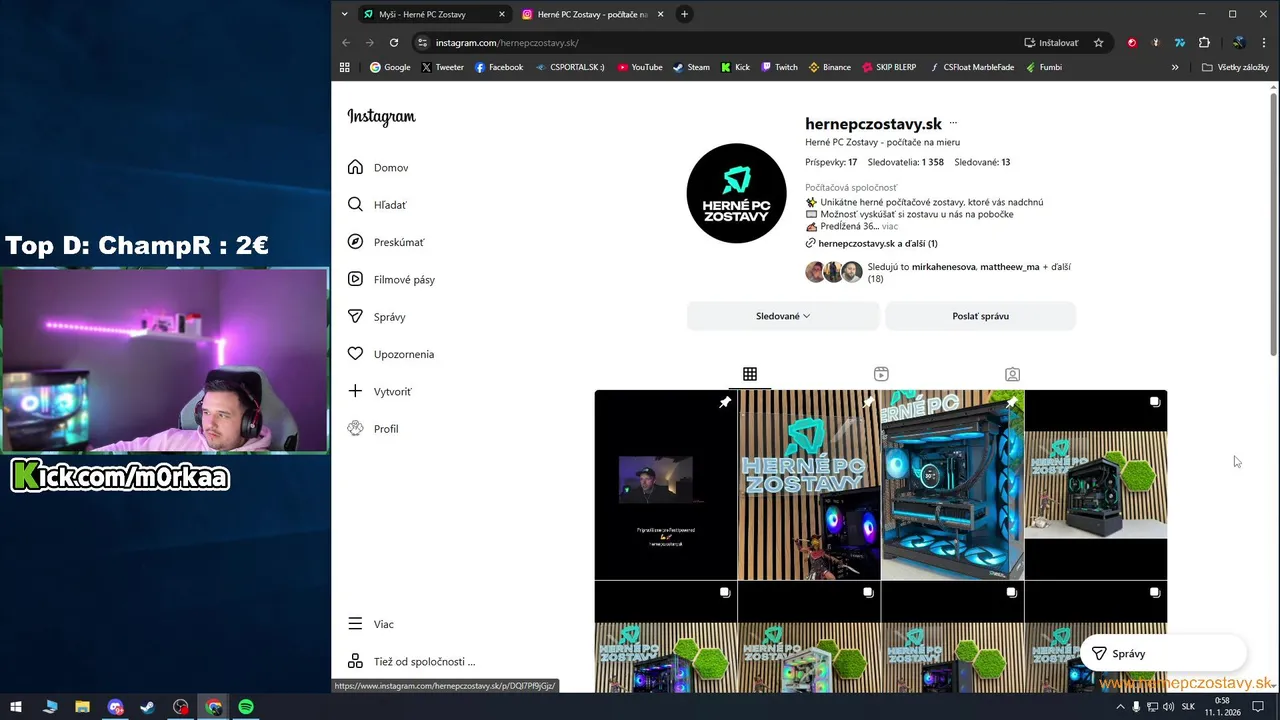The width and height of the screenshot is (1280, 720).
Task: Show hidden system tray icons
Action: (x=1120, y=707)
